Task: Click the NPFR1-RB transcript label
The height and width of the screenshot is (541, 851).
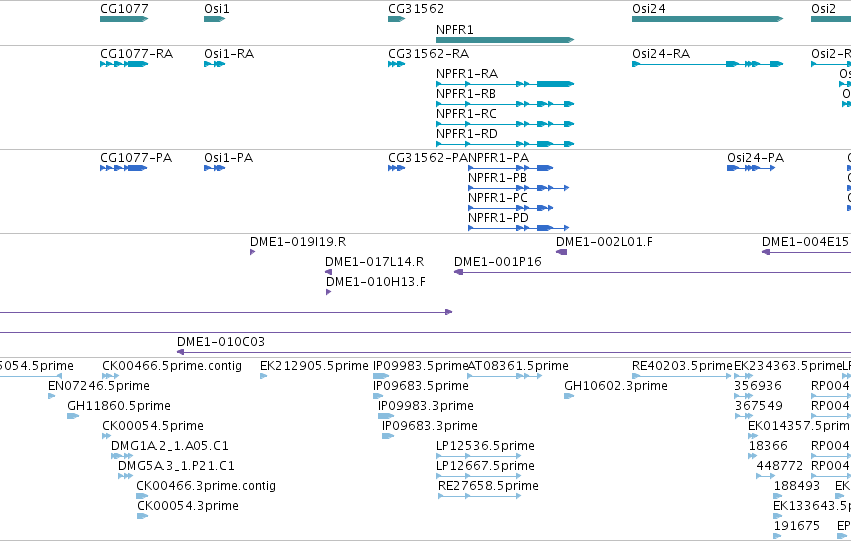Action: [466, 94]
